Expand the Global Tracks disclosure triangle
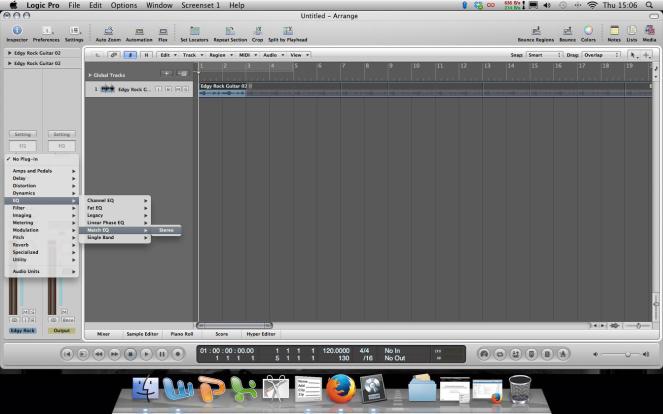Viewport: 663px width, 414px height. (x=90, y=75)
